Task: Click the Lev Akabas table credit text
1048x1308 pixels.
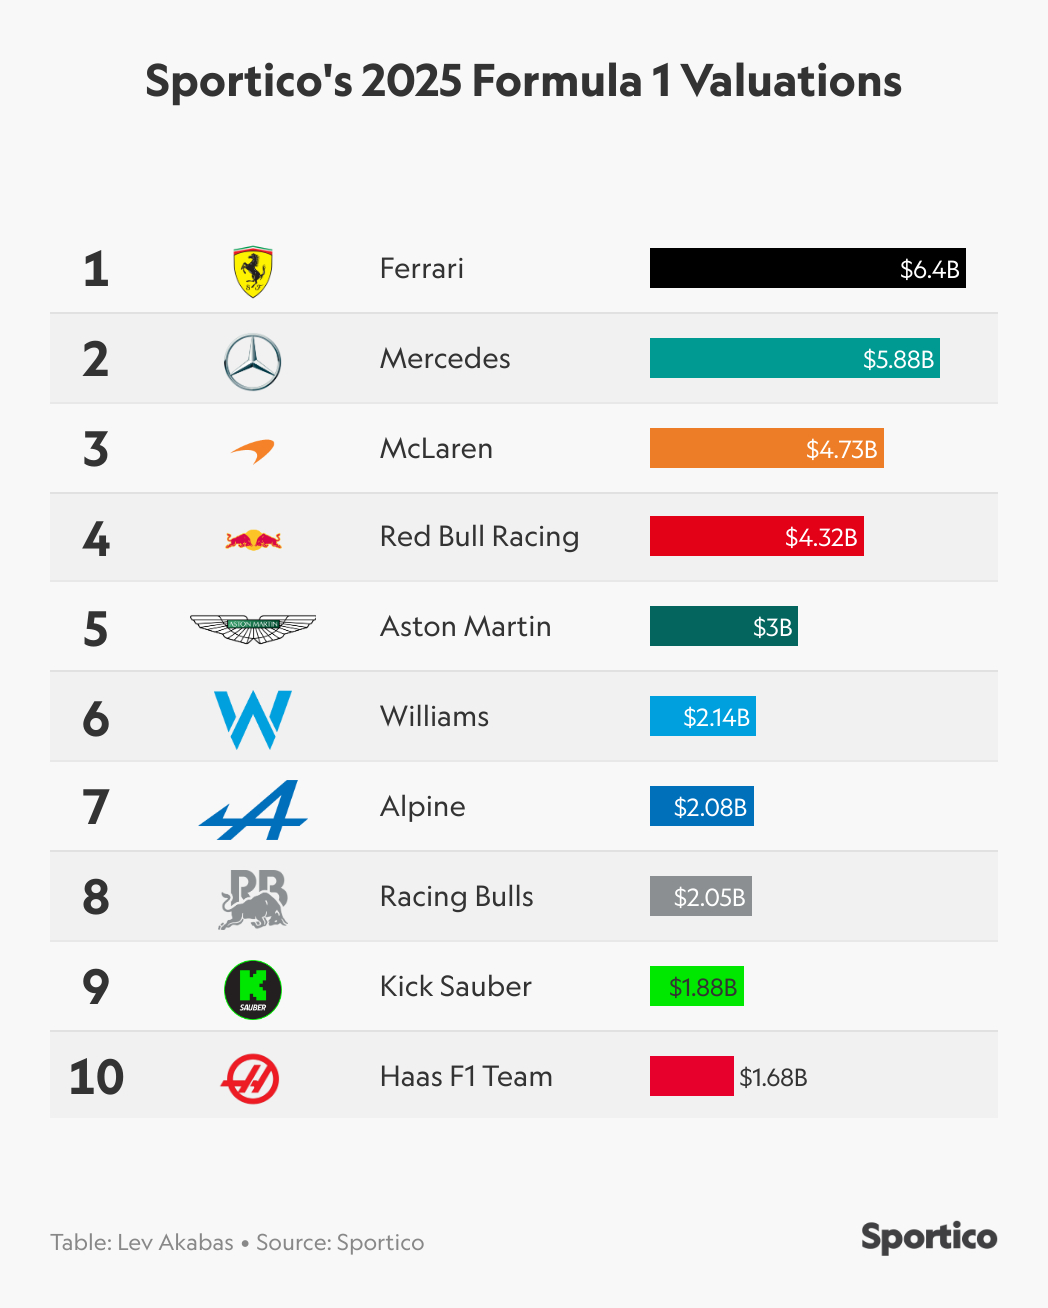Action: click(x=142, y=1242)
